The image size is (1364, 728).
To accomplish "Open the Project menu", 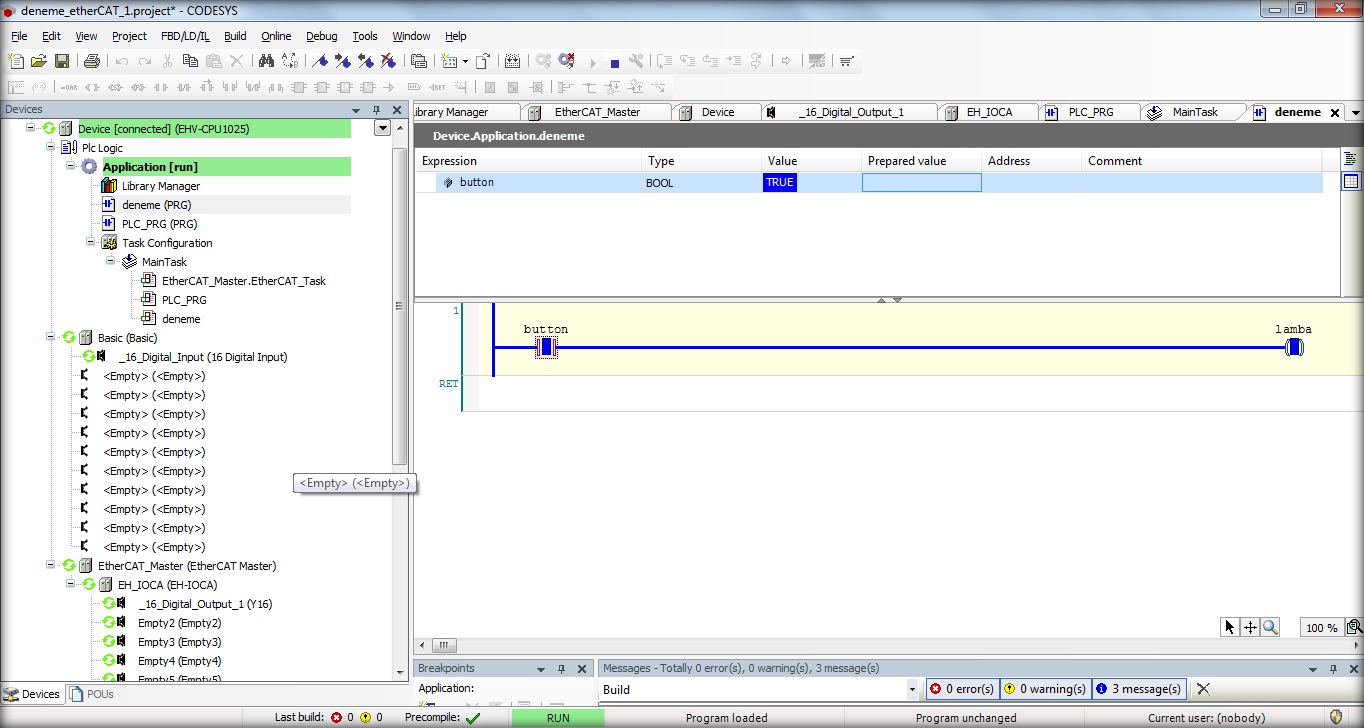I will pos(129,36).
